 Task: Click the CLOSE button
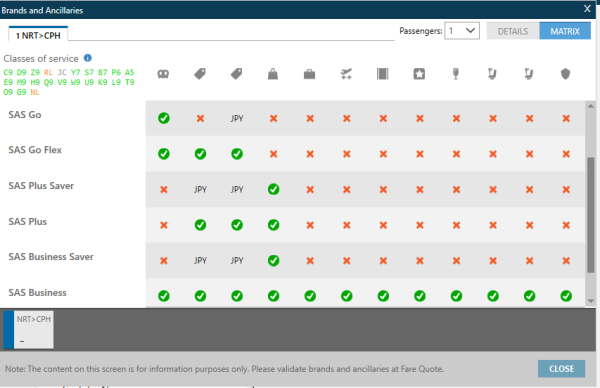tap(561, 368)
